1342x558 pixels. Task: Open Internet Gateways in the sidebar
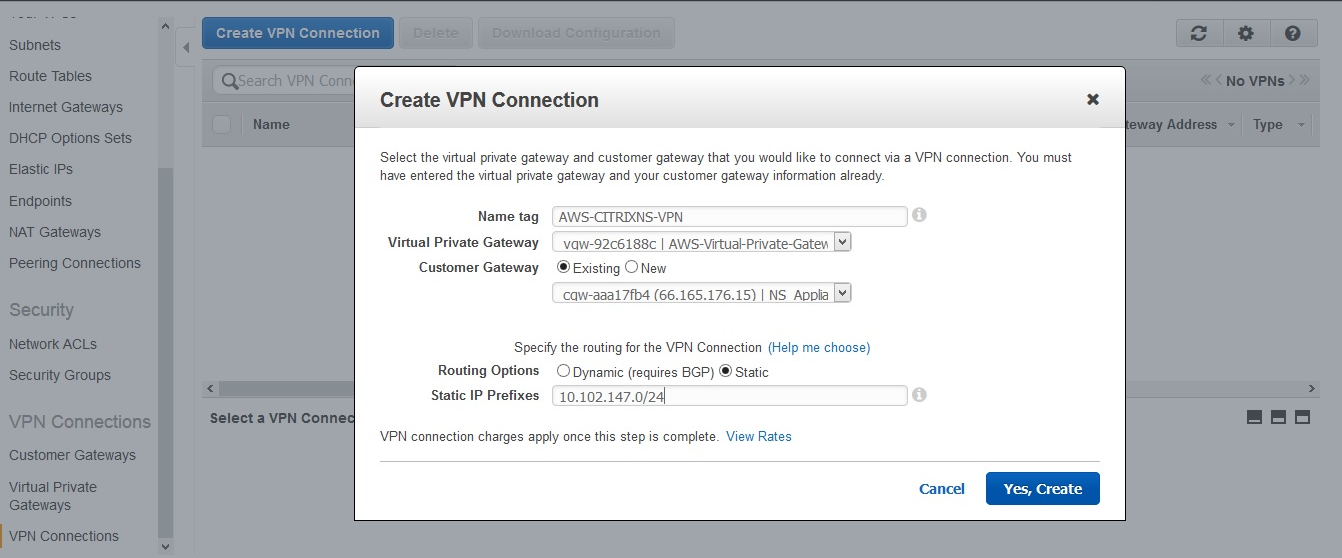click(66, 107)
